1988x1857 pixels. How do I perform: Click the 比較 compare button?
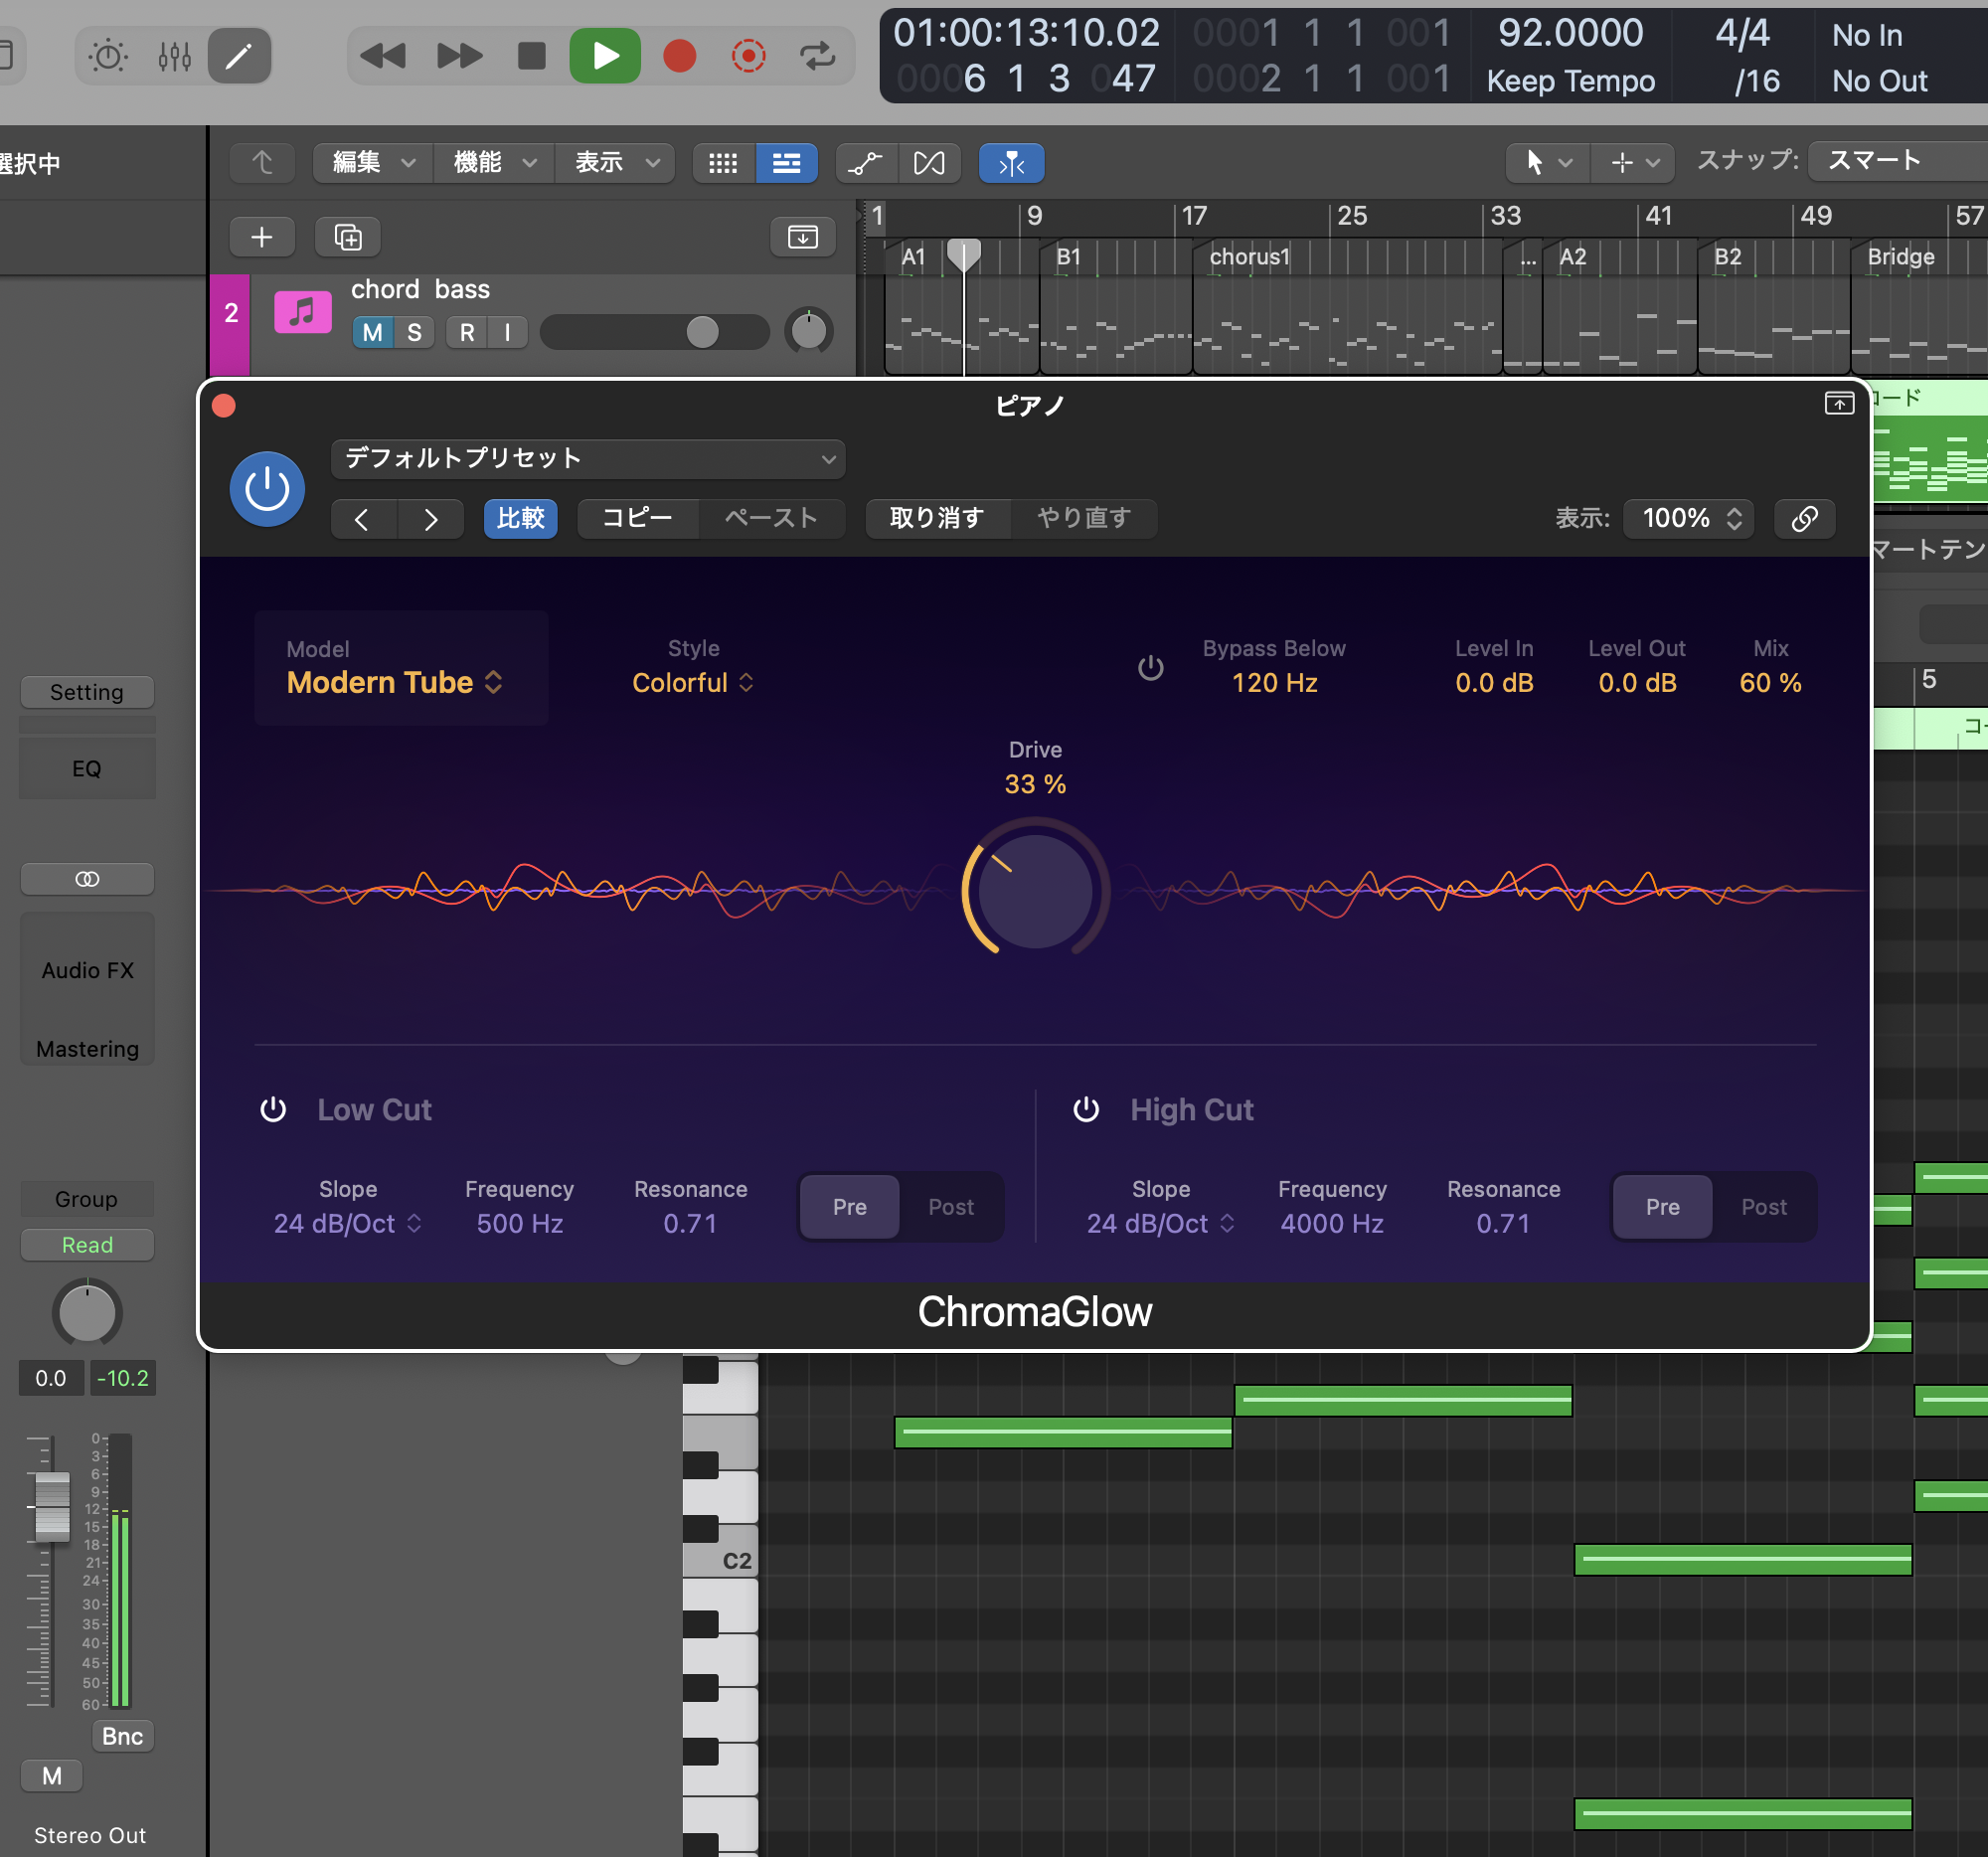pos(520,518)
